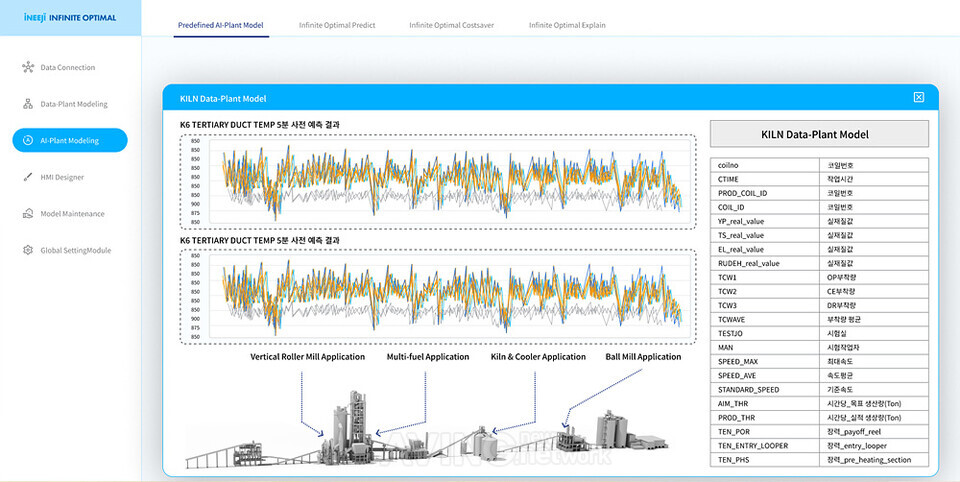Click the 최대속도 description cell
960x482 pixels.
pos(874,361)
